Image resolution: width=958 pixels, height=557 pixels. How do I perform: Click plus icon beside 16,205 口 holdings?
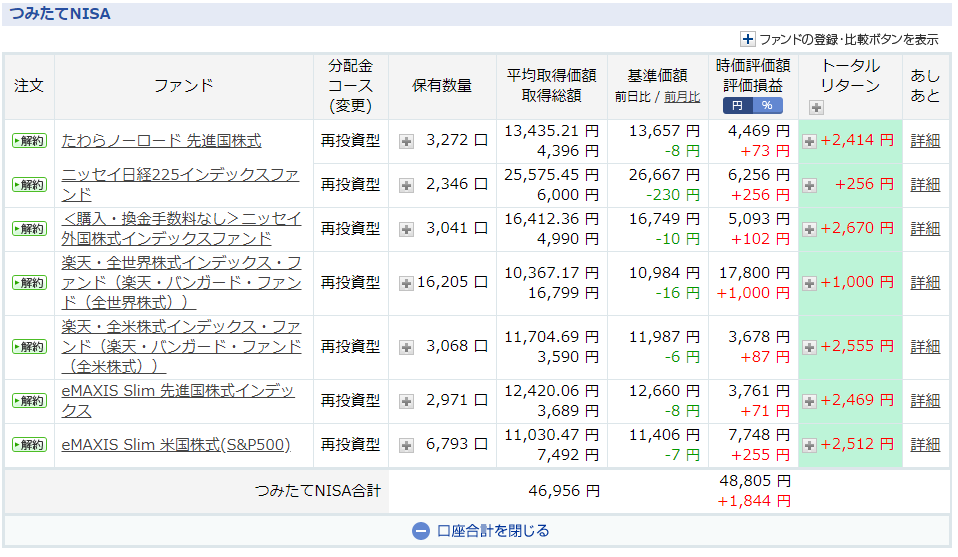[406, 283]
